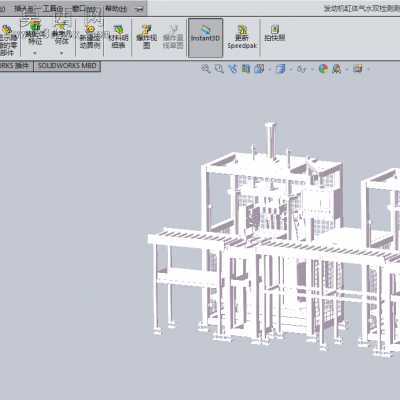Expand the Reference Geometry dropdown arrow

(61, 53)
